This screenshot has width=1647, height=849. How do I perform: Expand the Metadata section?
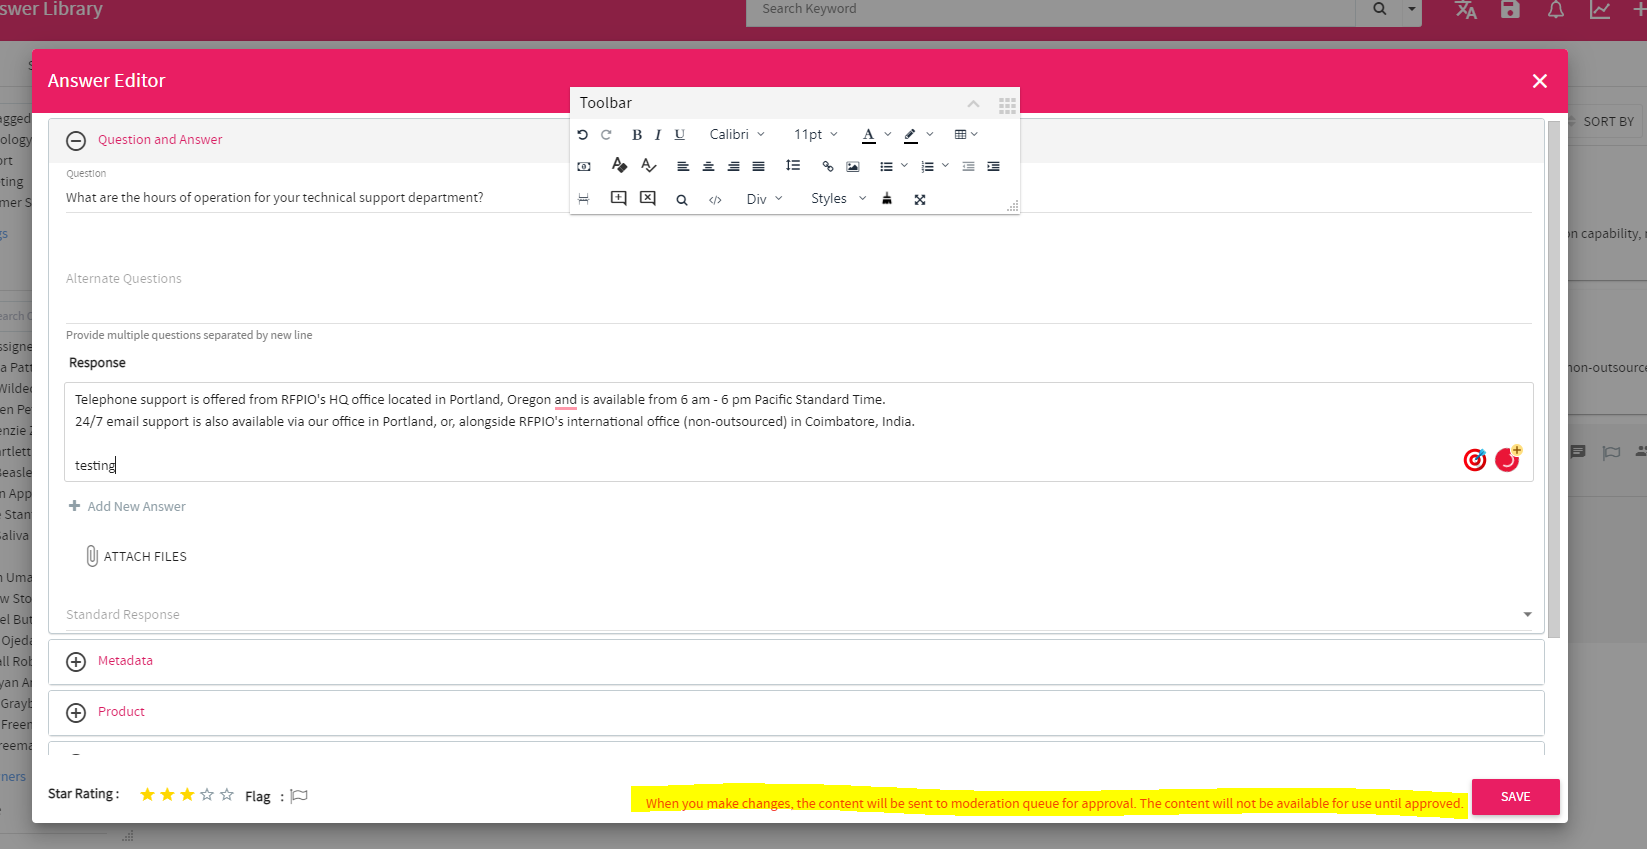pyautogui.click(x=76, y=662)
